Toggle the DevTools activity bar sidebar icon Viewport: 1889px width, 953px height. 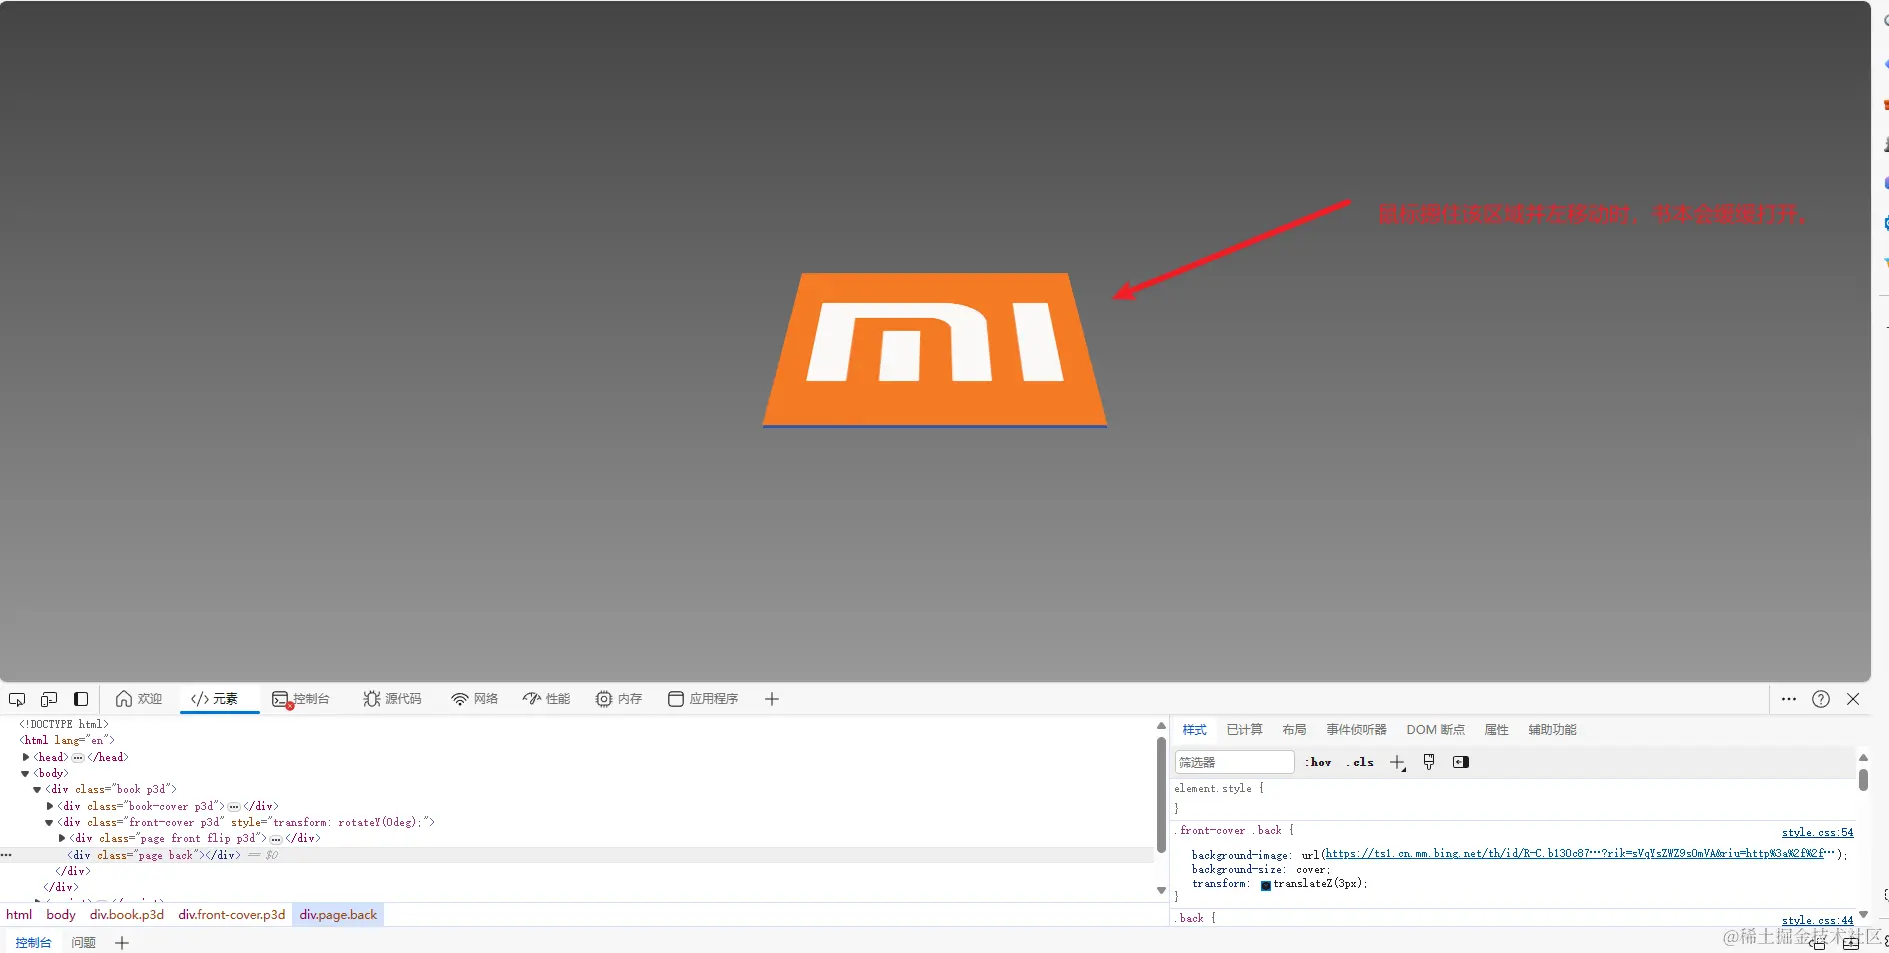click(x=81, y=699)
